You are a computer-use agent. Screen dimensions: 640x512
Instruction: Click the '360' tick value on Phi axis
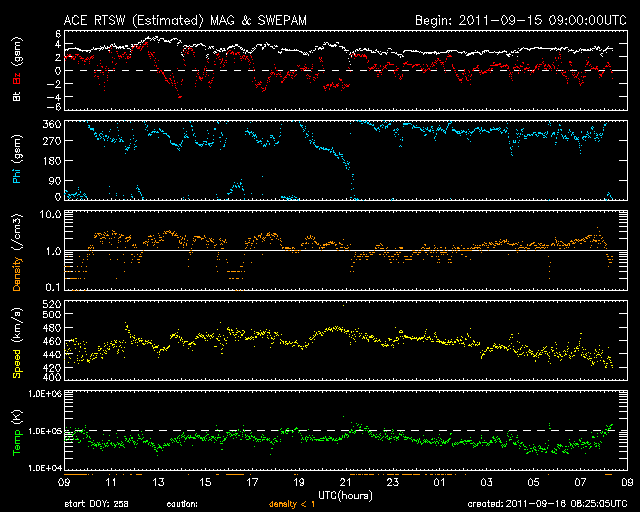pyautogui.click(x=52, y=124)
